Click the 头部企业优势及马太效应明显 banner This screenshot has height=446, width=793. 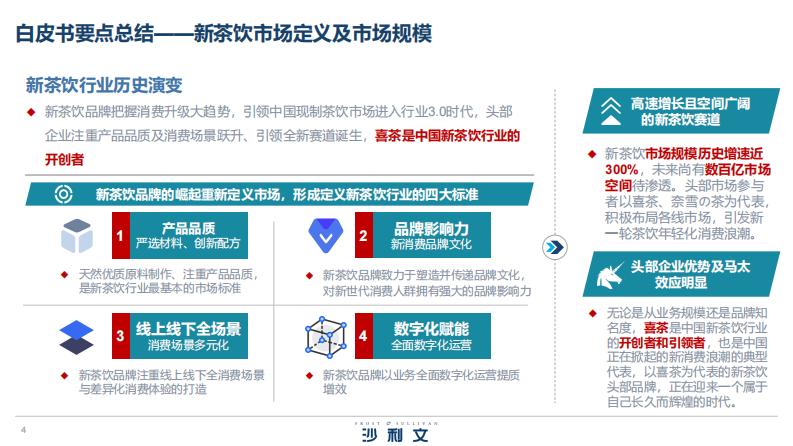click(x=681, y=274)
